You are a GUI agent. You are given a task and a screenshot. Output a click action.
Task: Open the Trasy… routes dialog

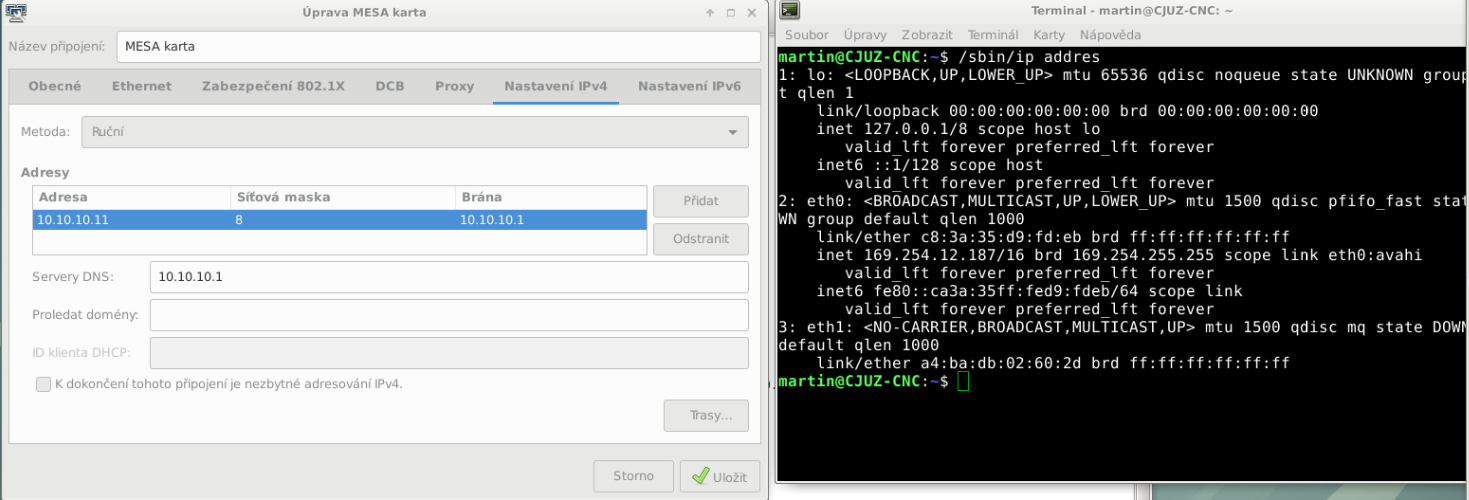(x=705, y=416)
